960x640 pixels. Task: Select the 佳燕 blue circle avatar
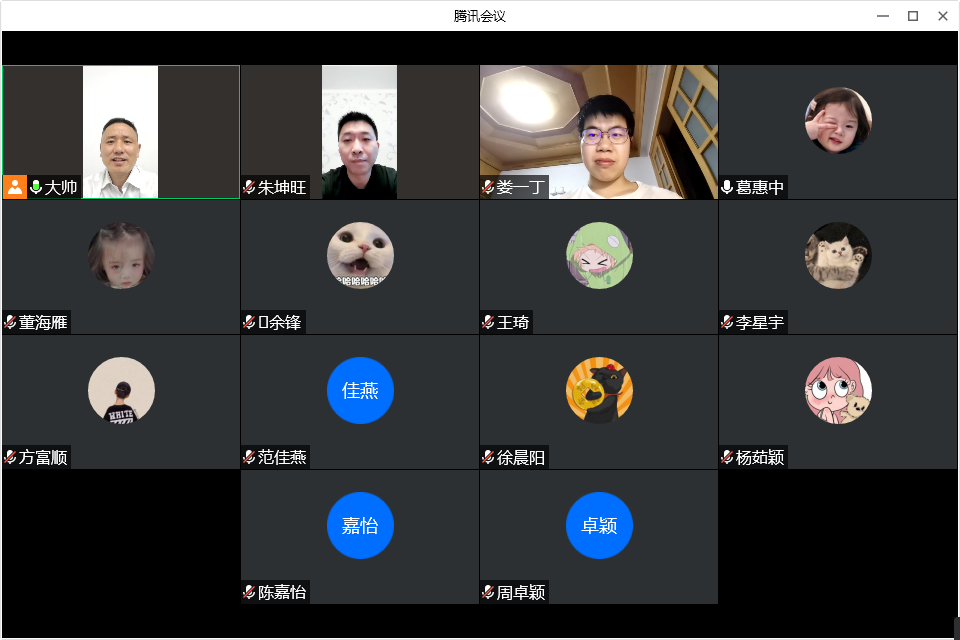click(x=360, y=390)
